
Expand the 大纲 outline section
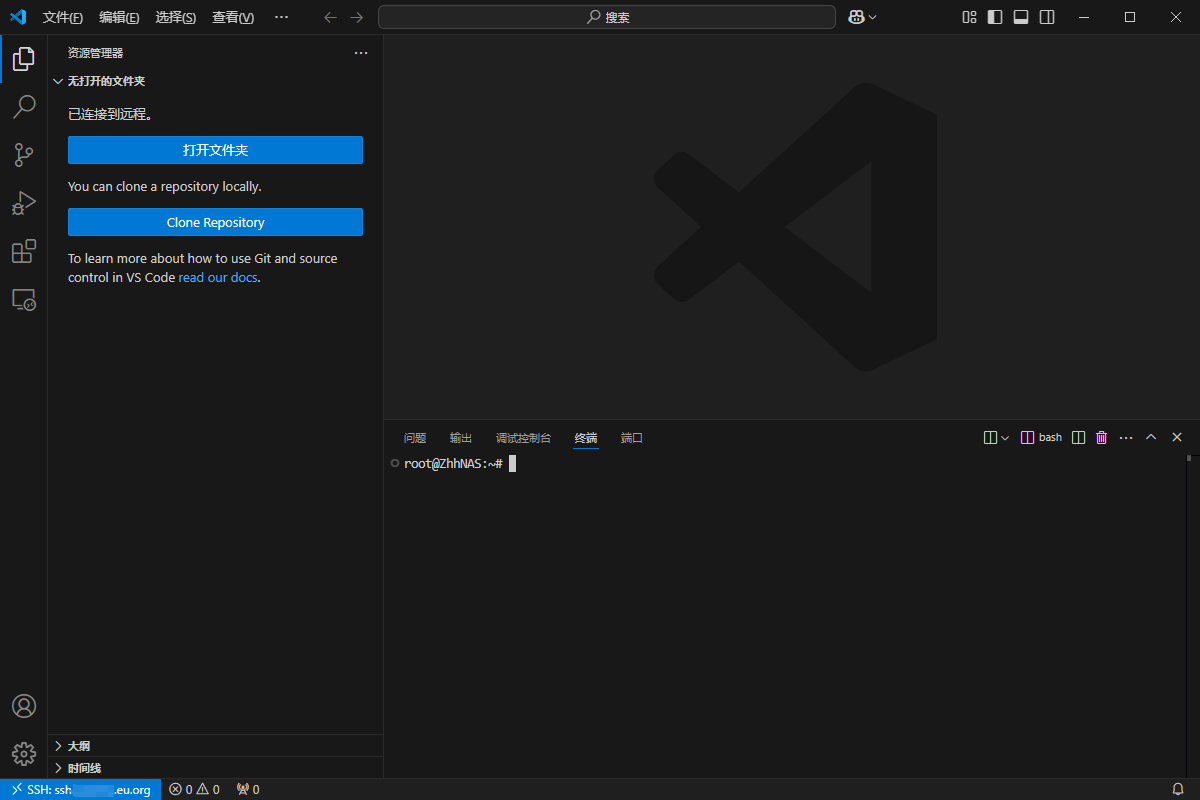tap(79, 746)
